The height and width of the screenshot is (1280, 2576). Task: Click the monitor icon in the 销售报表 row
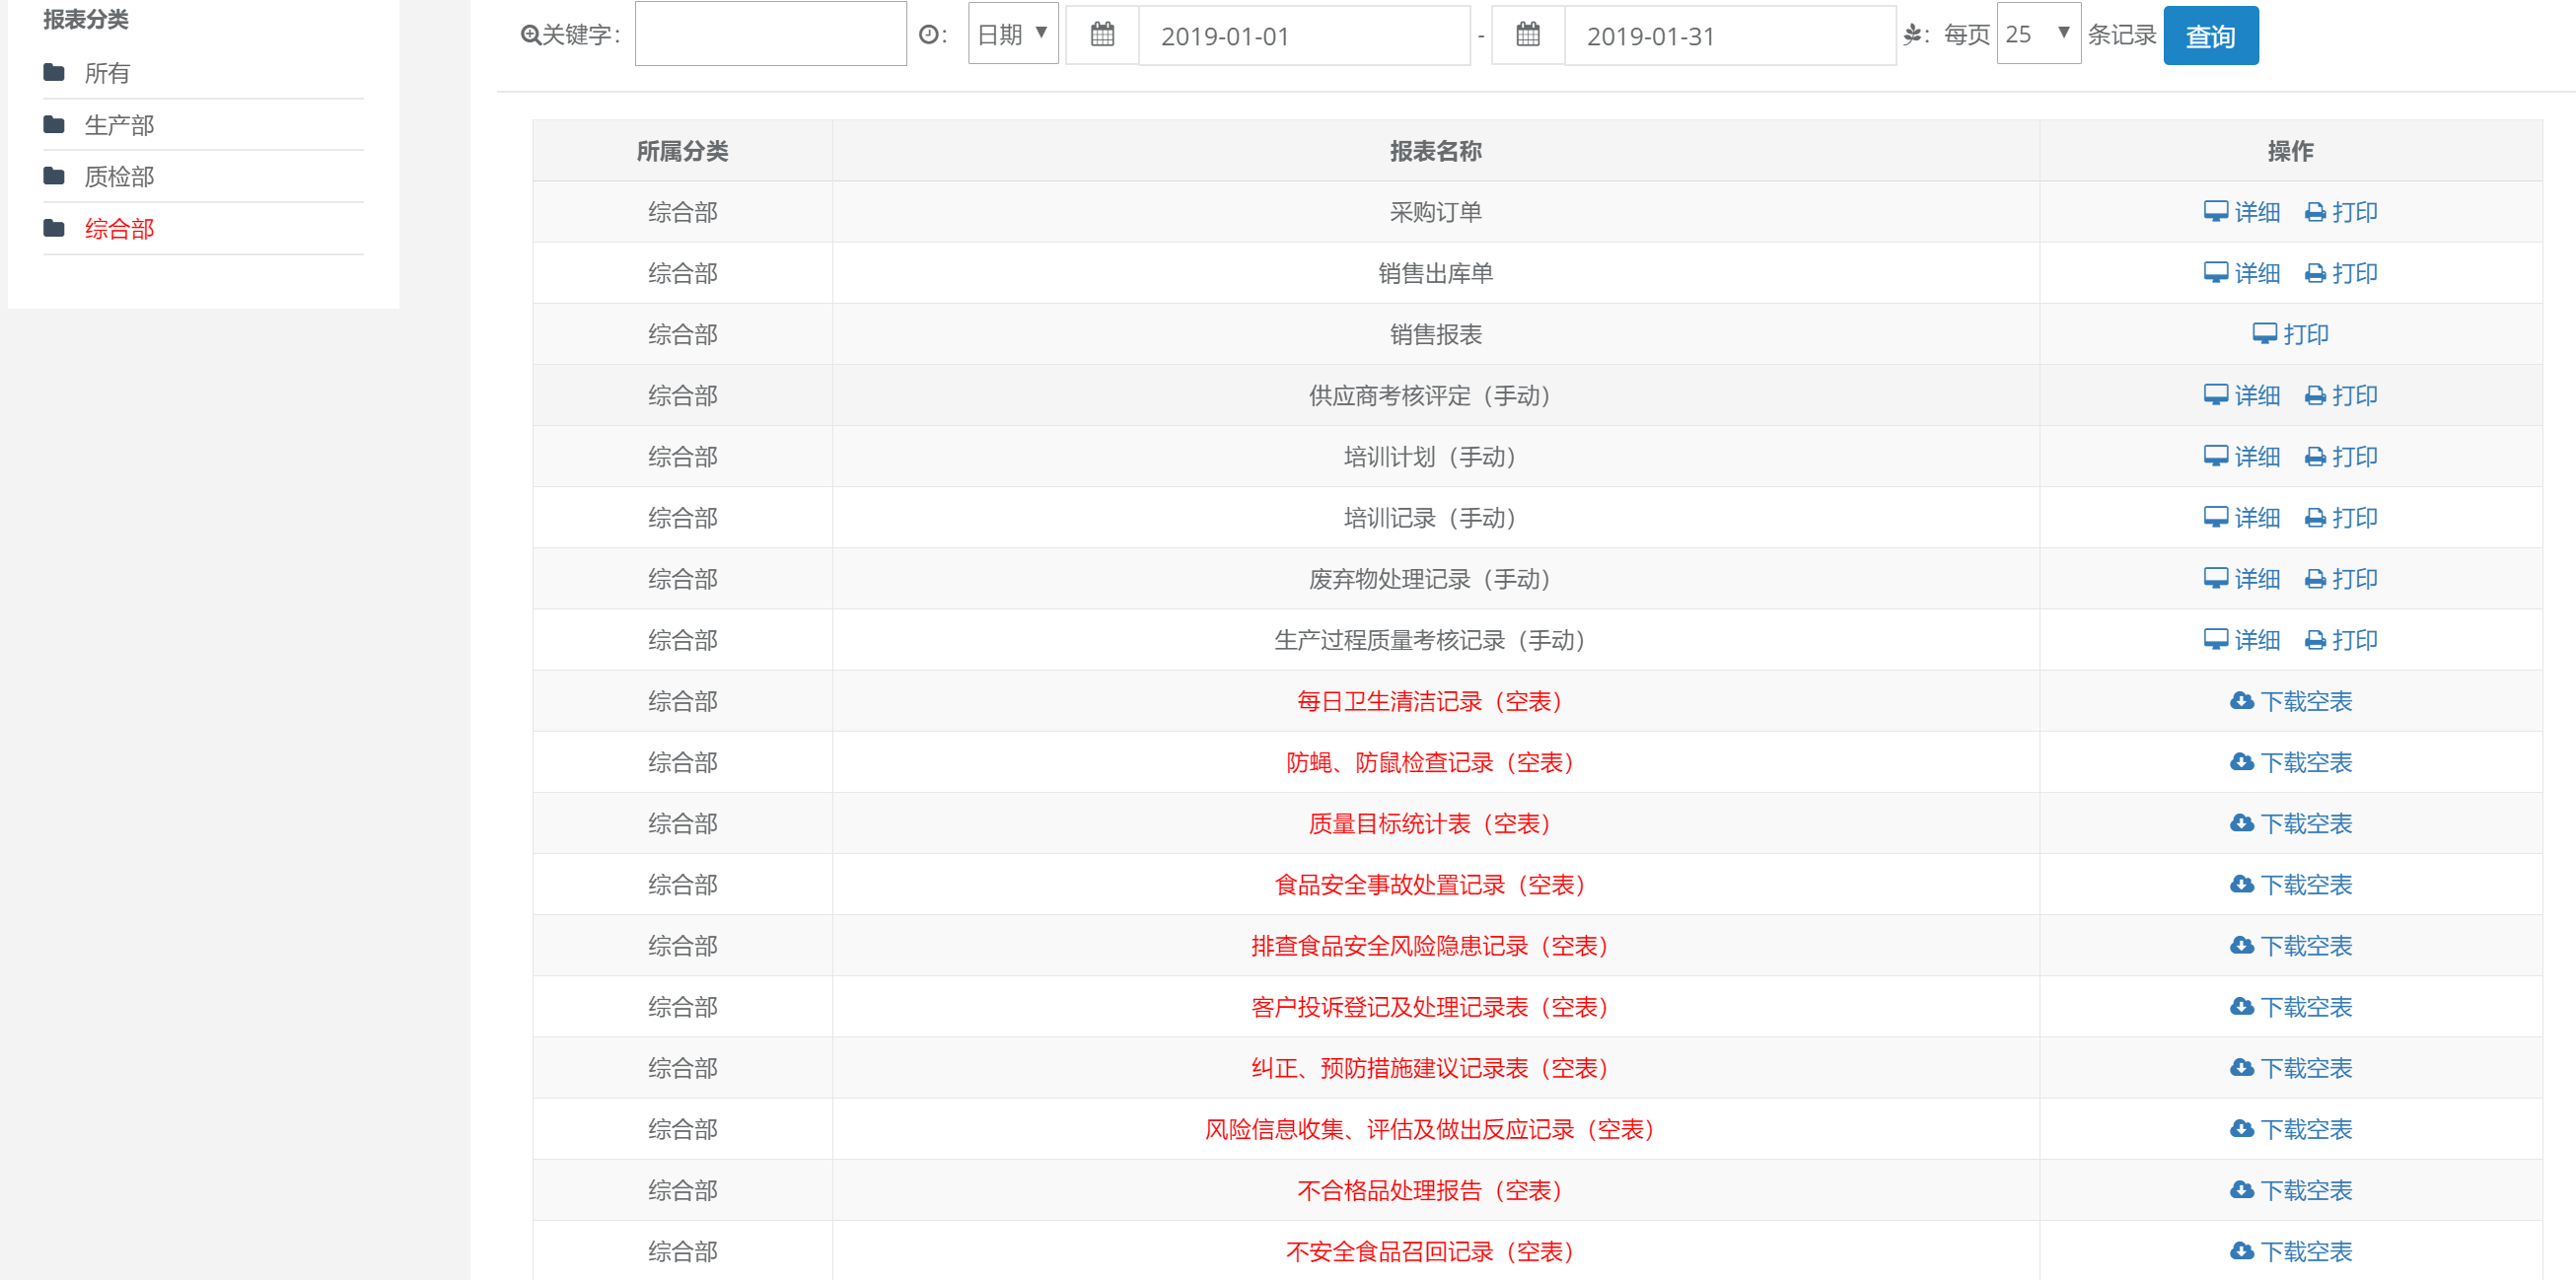coord(2264,334)
